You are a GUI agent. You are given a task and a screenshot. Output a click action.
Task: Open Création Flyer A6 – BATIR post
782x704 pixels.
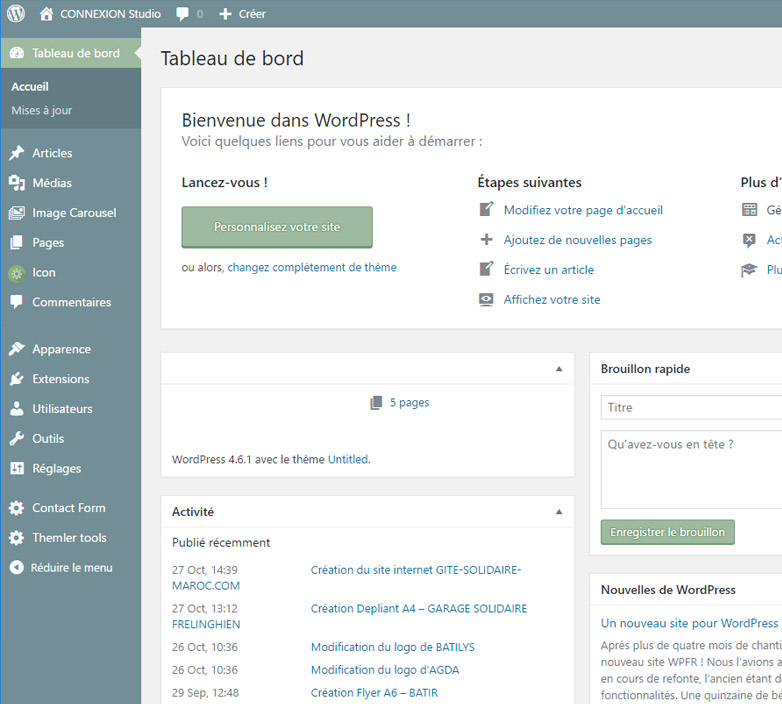pos(374,693)
